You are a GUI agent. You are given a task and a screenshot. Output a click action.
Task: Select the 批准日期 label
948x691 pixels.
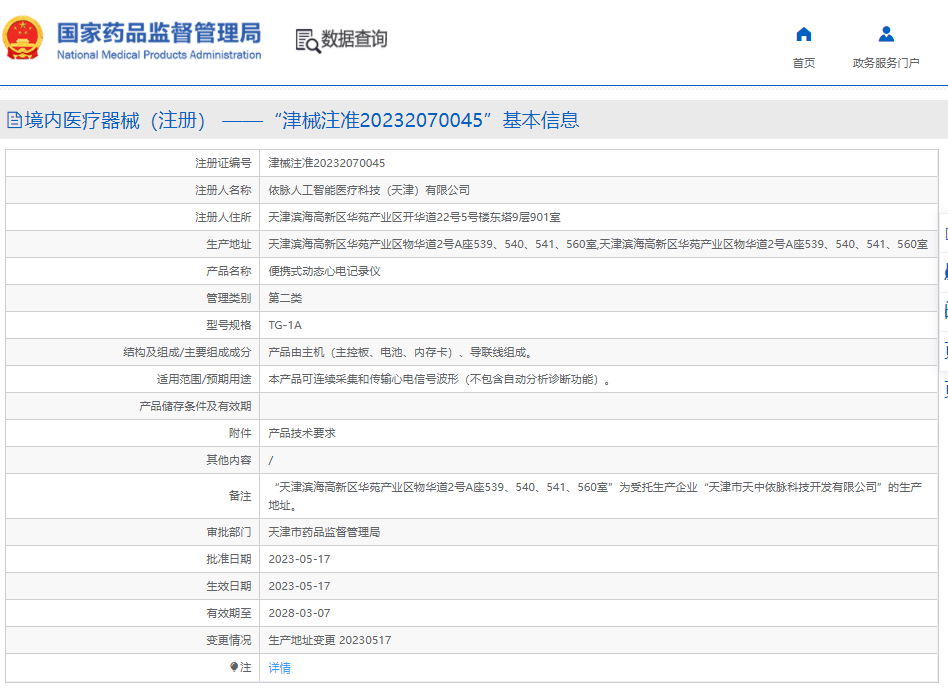tap(229, 559)
